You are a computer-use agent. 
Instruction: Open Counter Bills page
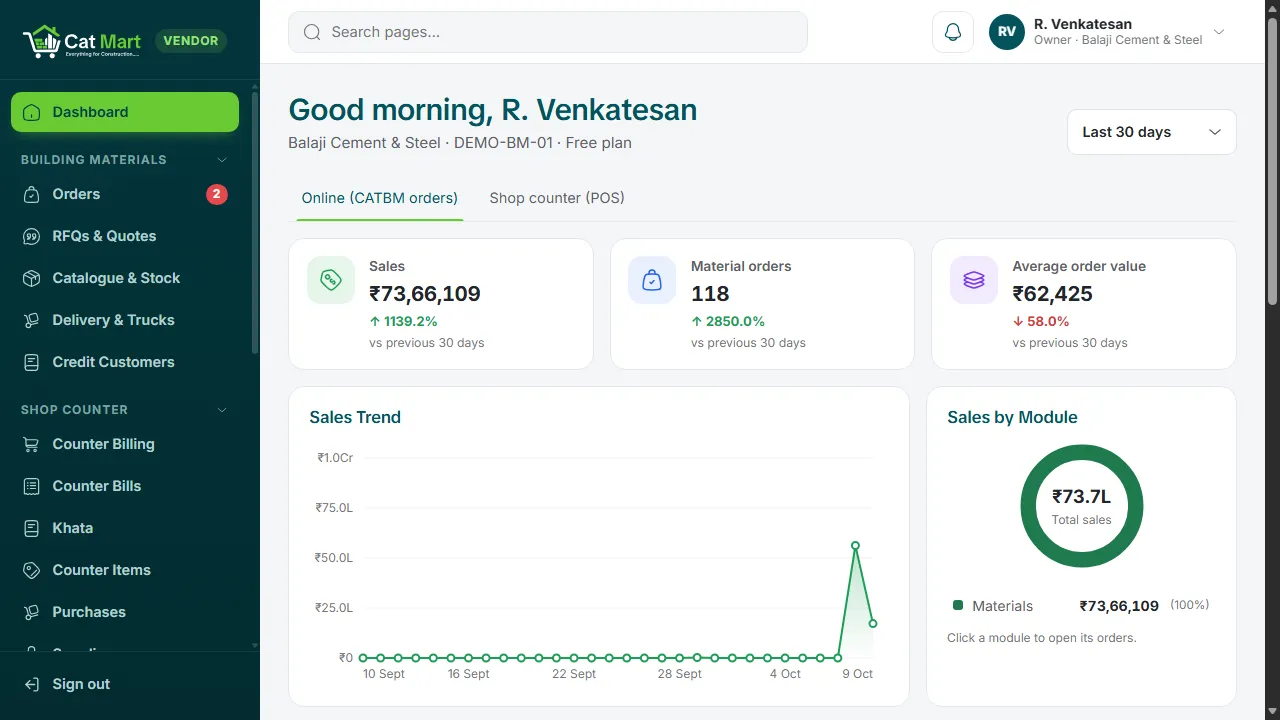[x=125, y=486]
